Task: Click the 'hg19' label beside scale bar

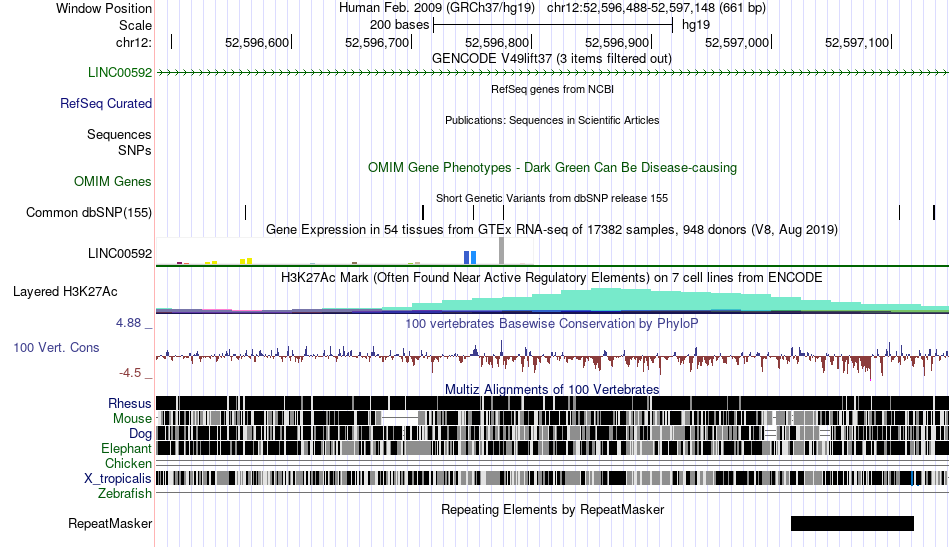Action: [696, 25]
